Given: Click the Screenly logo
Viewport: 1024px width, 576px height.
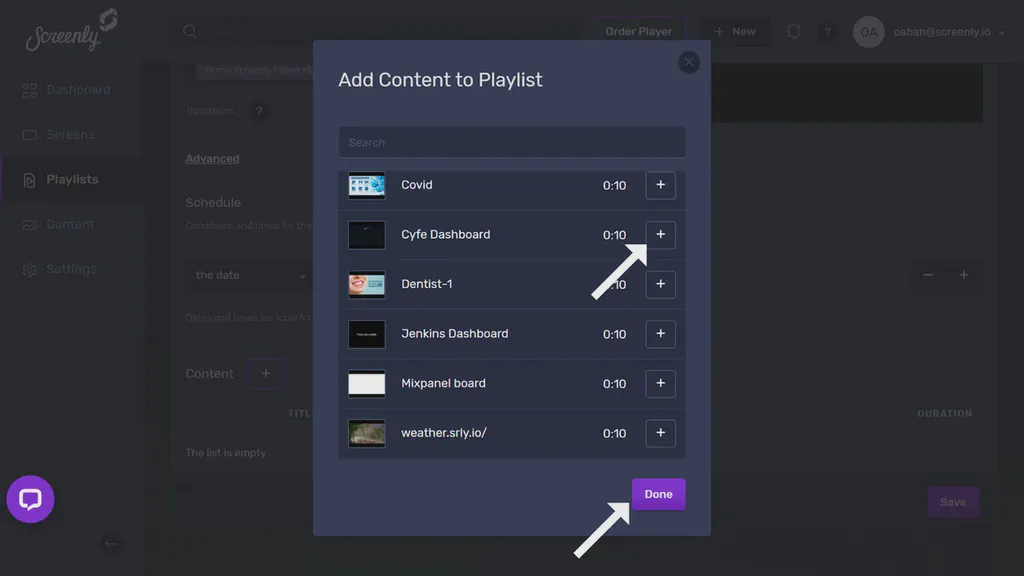Looking at the screenshot, I should [x=66, y=34].
